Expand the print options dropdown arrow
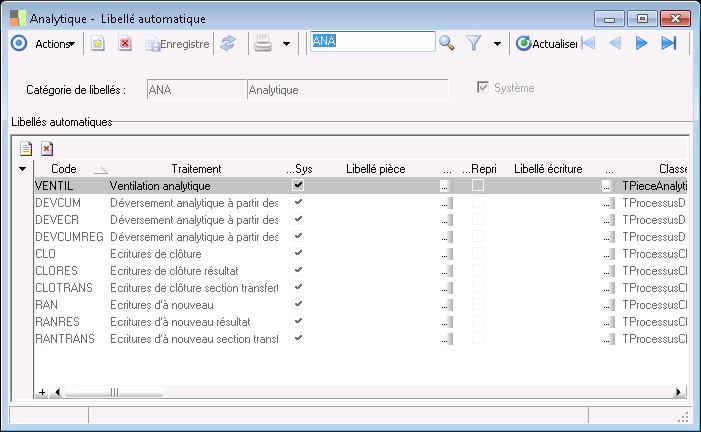Image resolution: width=701 pixels, height=432 pixels. coord(286,44)
